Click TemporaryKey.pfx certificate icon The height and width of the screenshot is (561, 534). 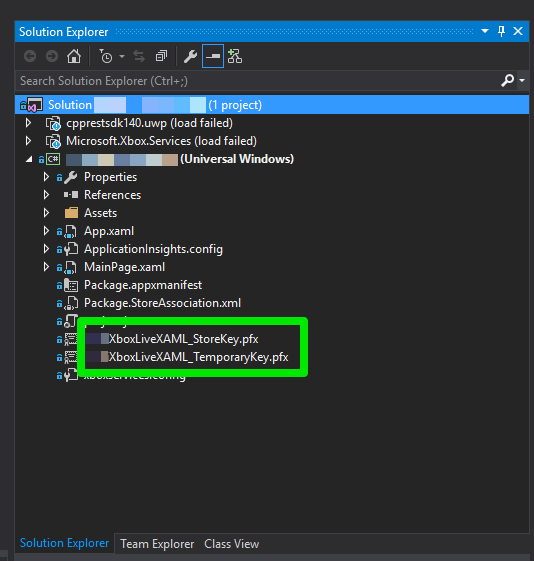70,357
